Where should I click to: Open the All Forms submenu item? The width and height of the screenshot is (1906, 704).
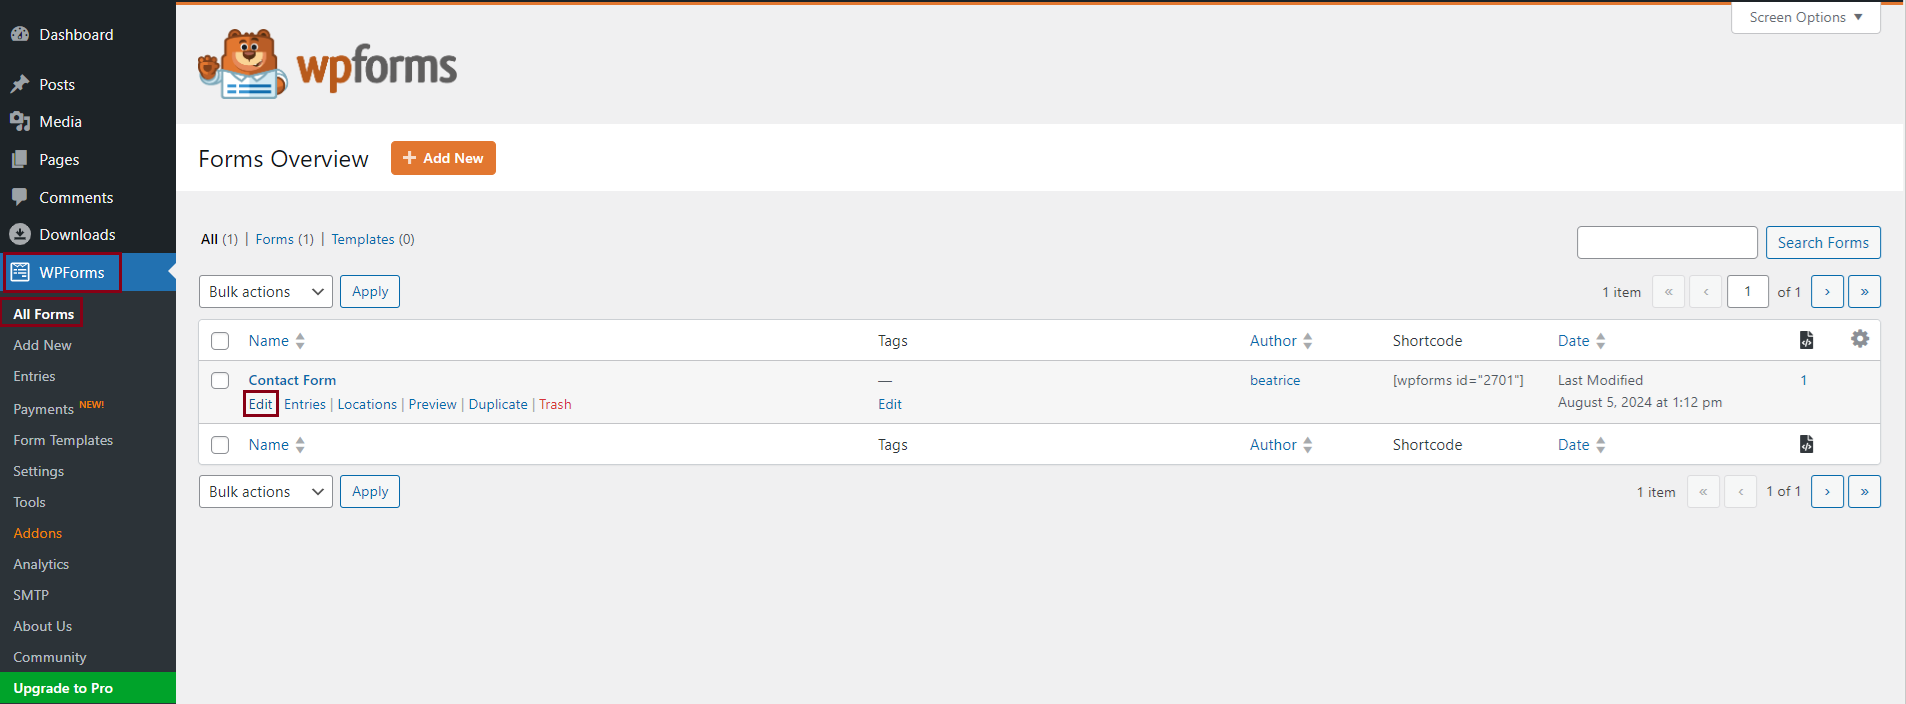click(43, 314)
